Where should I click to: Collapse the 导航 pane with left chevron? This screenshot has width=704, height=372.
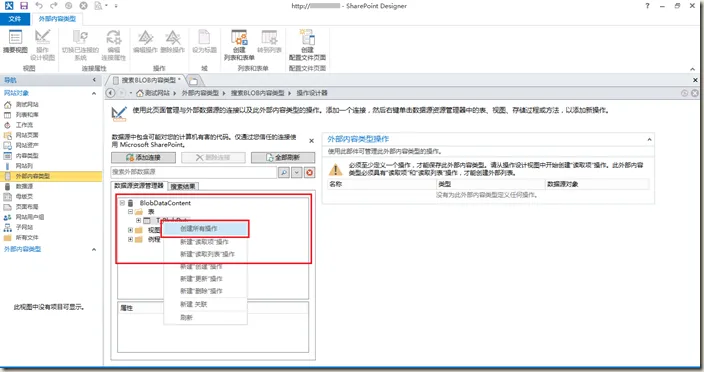click(94, 80)
